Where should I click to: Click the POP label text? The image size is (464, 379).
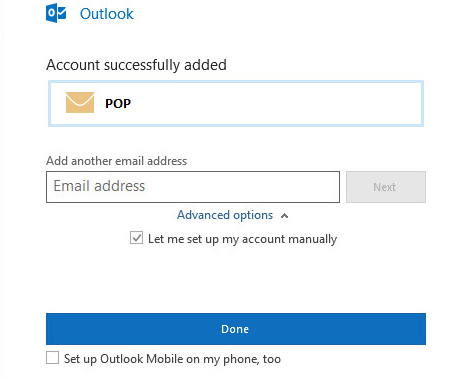[118, 104]
